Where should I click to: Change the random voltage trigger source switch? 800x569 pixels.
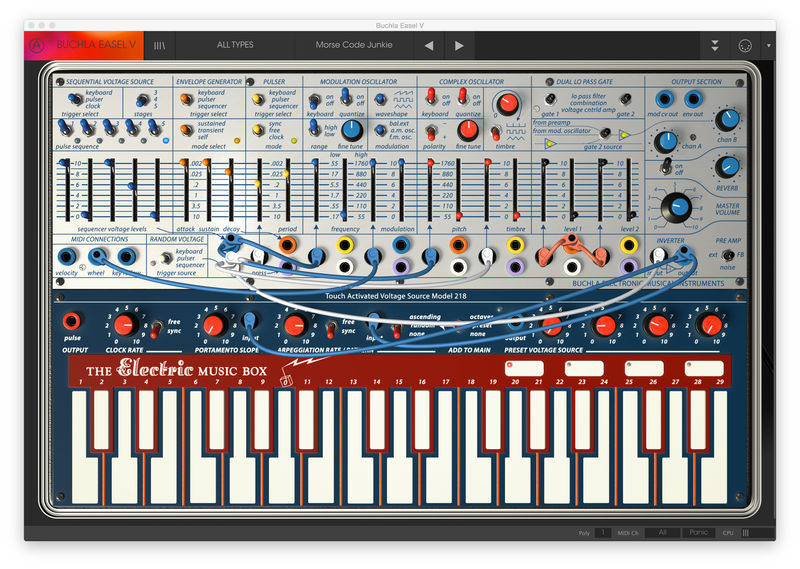point(166,258)
